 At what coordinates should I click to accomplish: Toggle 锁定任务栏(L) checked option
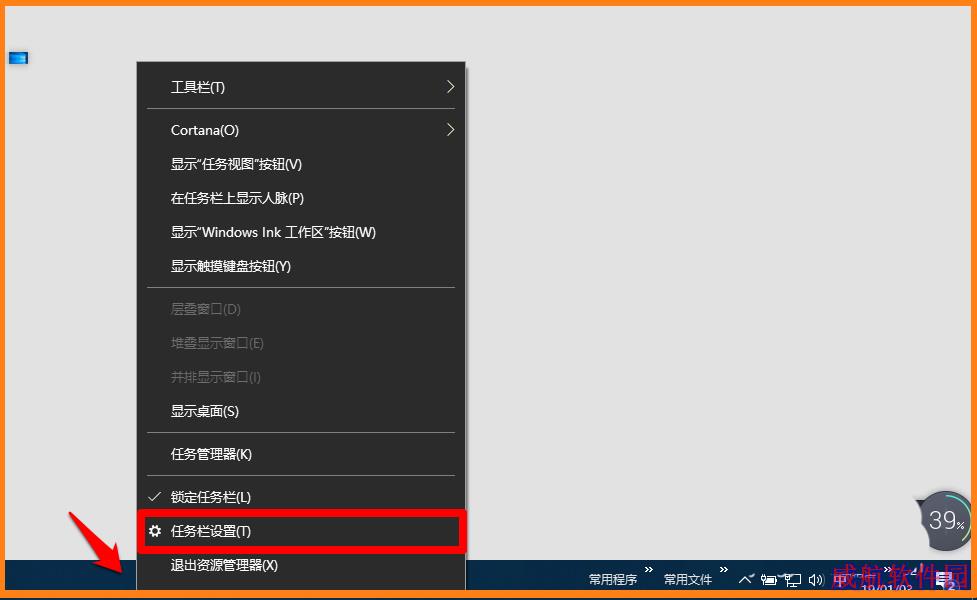point(211,497)
